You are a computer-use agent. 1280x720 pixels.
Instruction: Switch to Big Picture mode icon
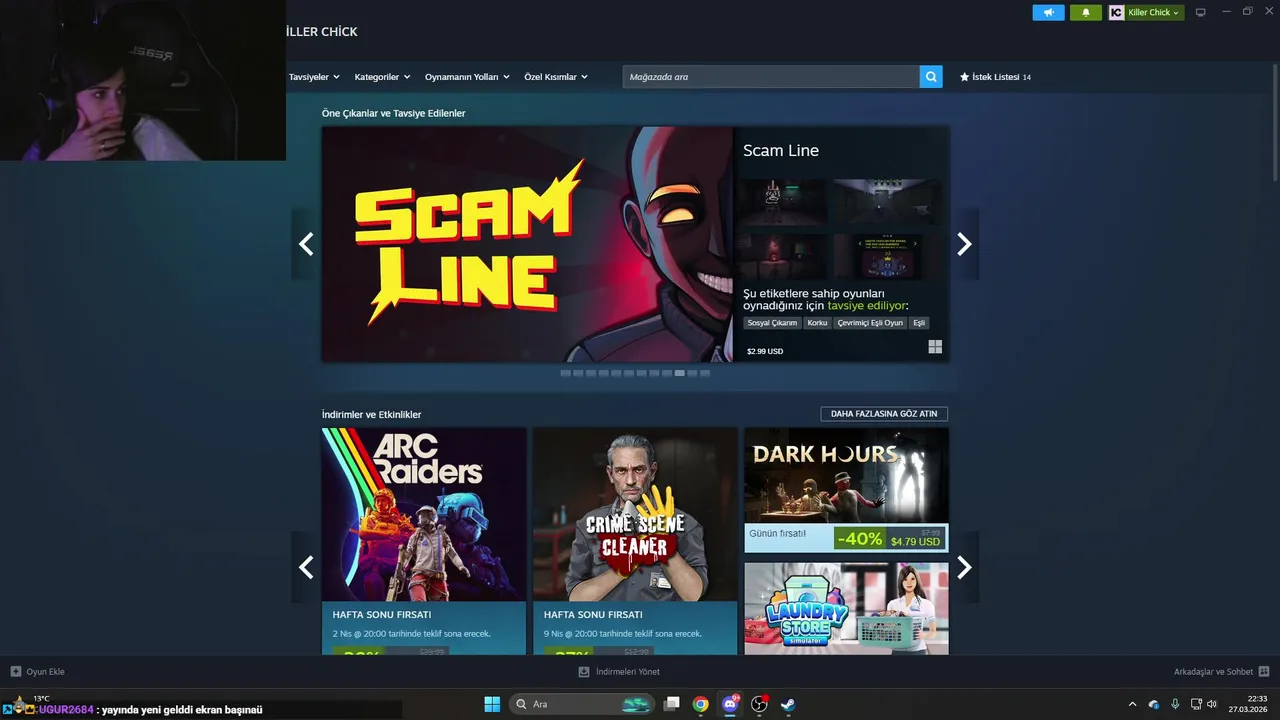1201,12
